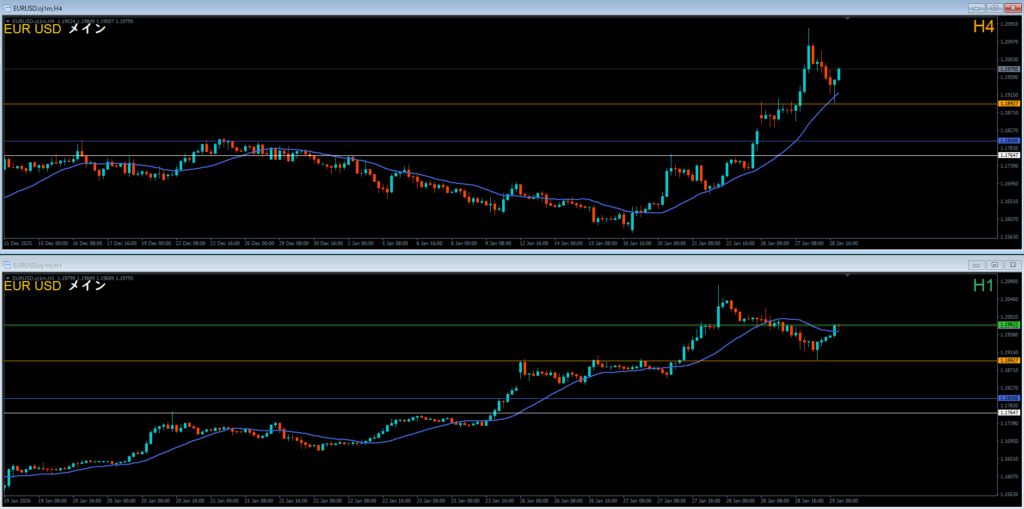This screenshot has height=509, width=1024.
Task: Click the 'EUR USD メイン' label on H4 chart
Action: click(x=55, y=29)
